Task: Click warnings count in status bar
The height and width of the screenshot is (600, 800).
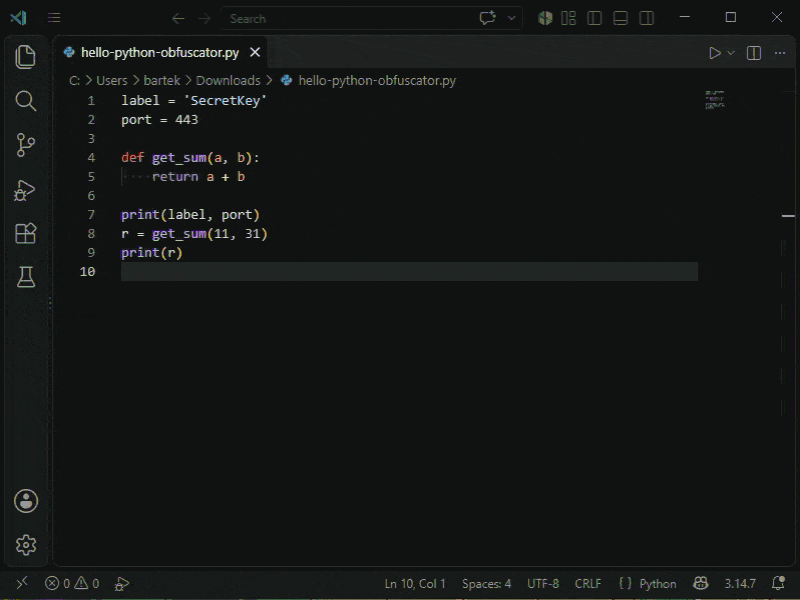Action: click(87, 583)
